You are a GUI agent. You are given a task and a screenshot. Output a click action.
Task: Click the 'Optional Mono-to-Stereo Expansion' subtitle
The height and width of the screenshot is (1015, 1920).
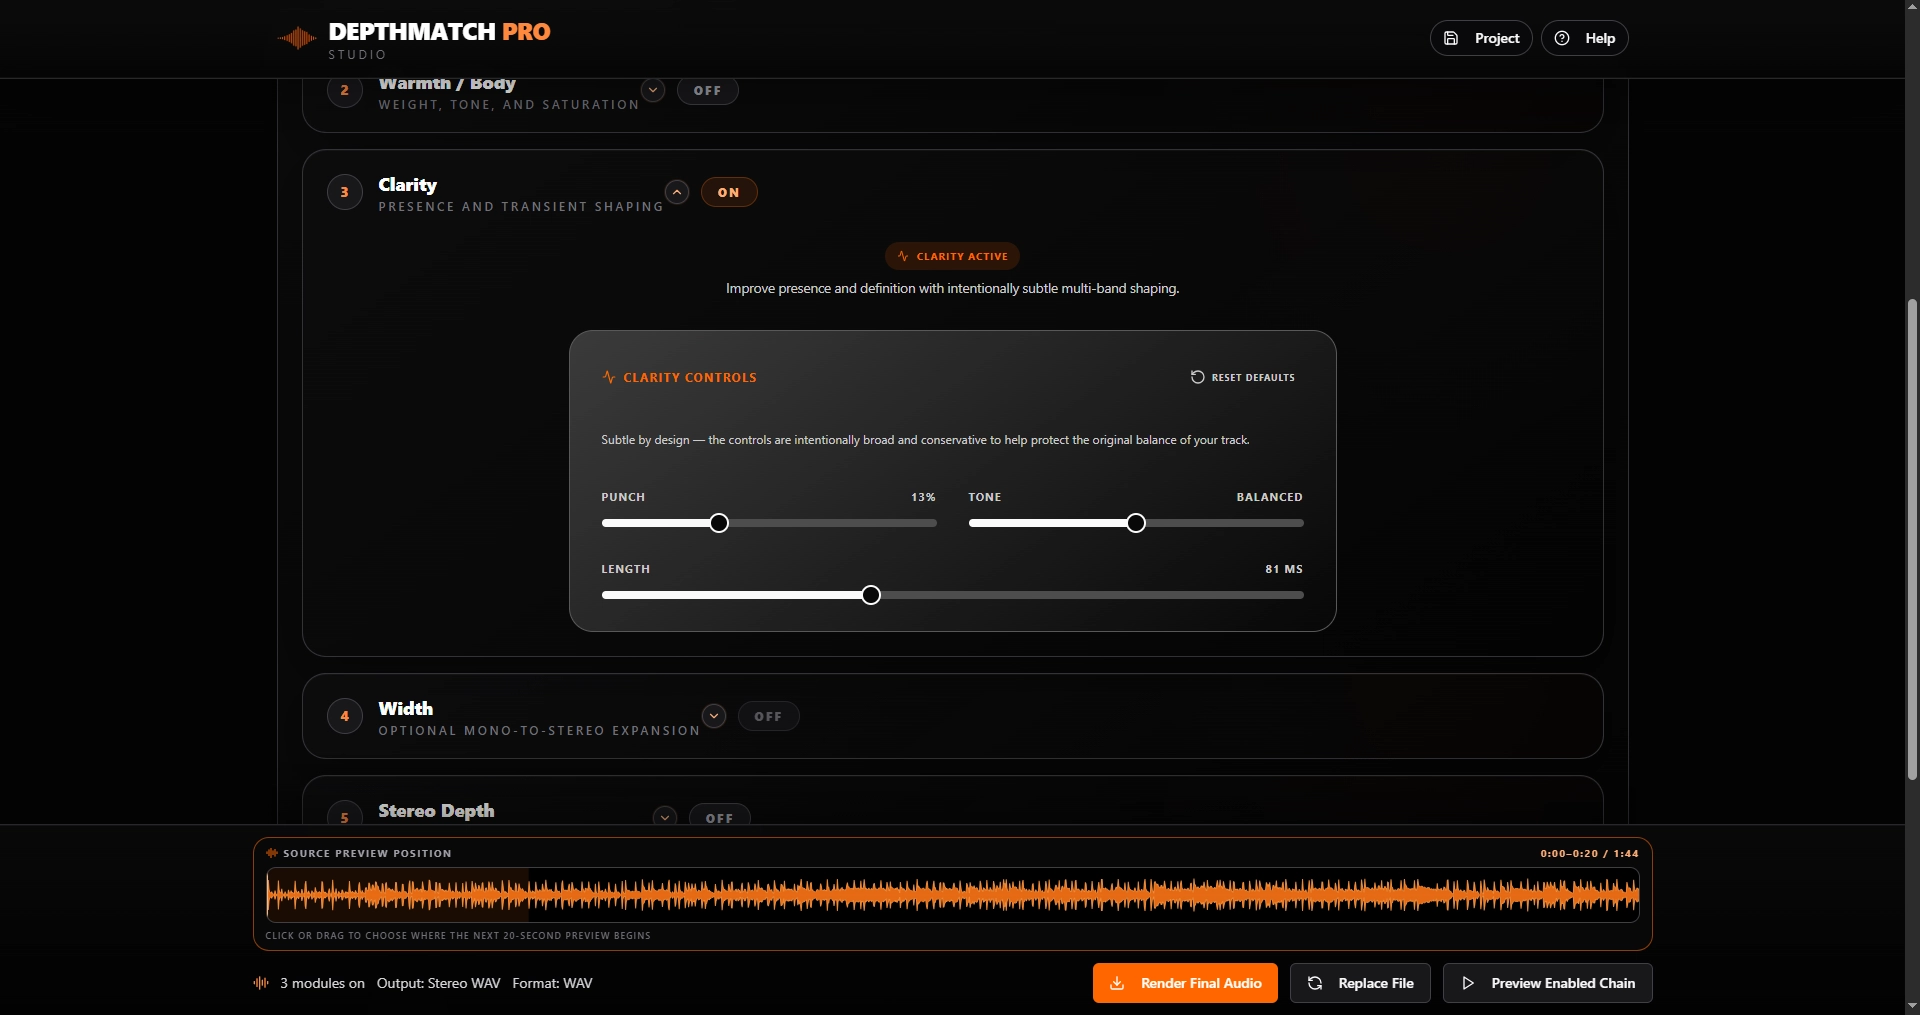[x=539, y=731]
